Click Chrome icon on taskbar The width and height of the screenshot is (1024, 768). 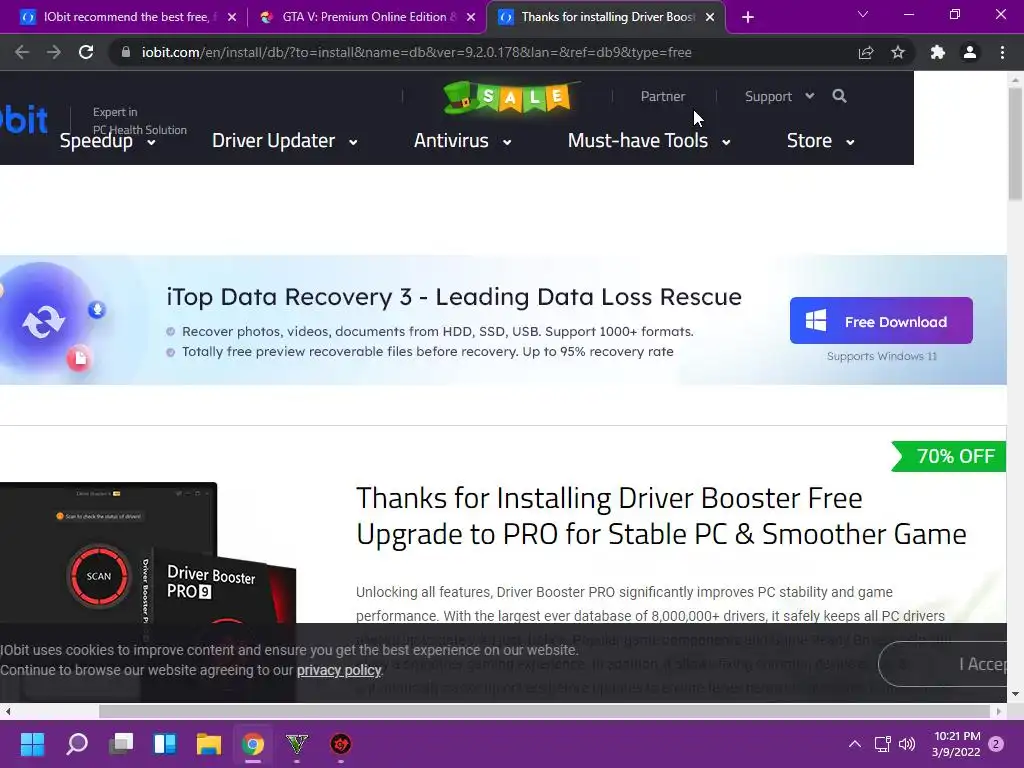[x=253, y=744]
